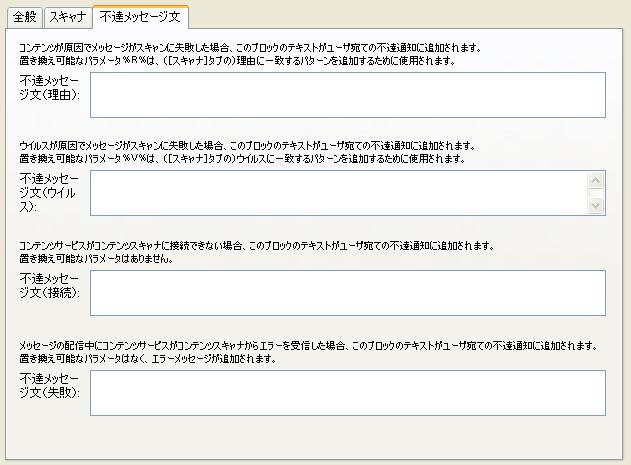Click text 置き換え可能なパラメータはありません。
Image resolution: width=631 pixels, height=465 pixels.
tap(96, 259)
